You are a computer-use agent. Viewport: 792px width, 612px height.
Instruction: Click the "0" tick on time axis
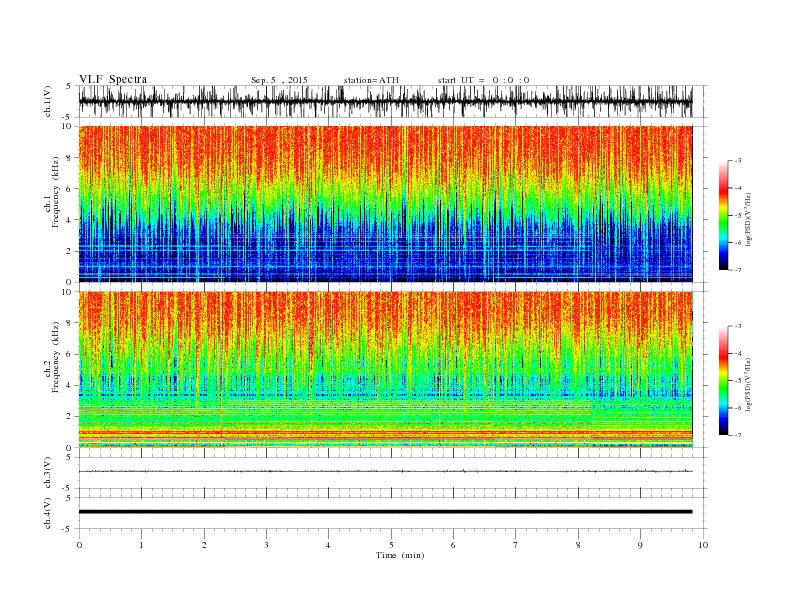pos(79,545)
